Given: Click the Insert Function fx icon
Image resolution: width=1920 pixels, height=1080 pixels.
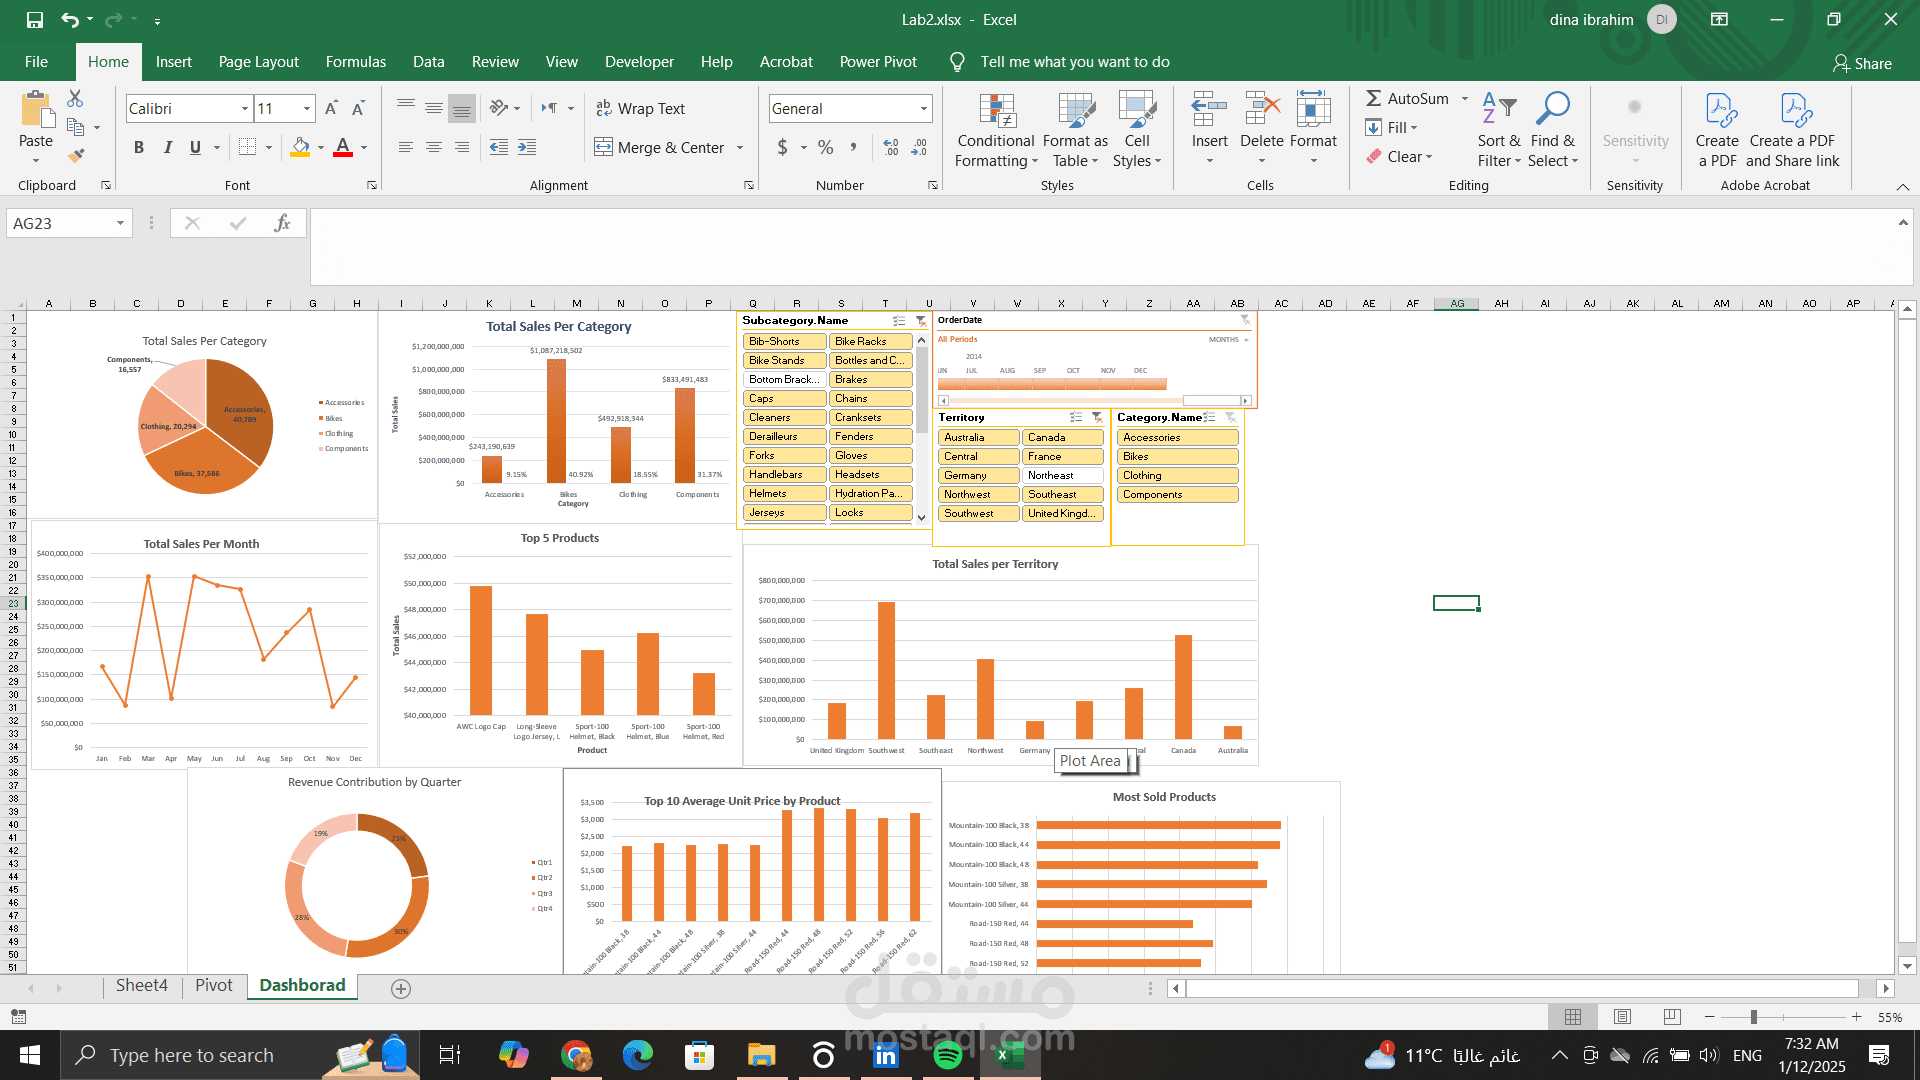Looking at the screenshot, I should point(282,223).
